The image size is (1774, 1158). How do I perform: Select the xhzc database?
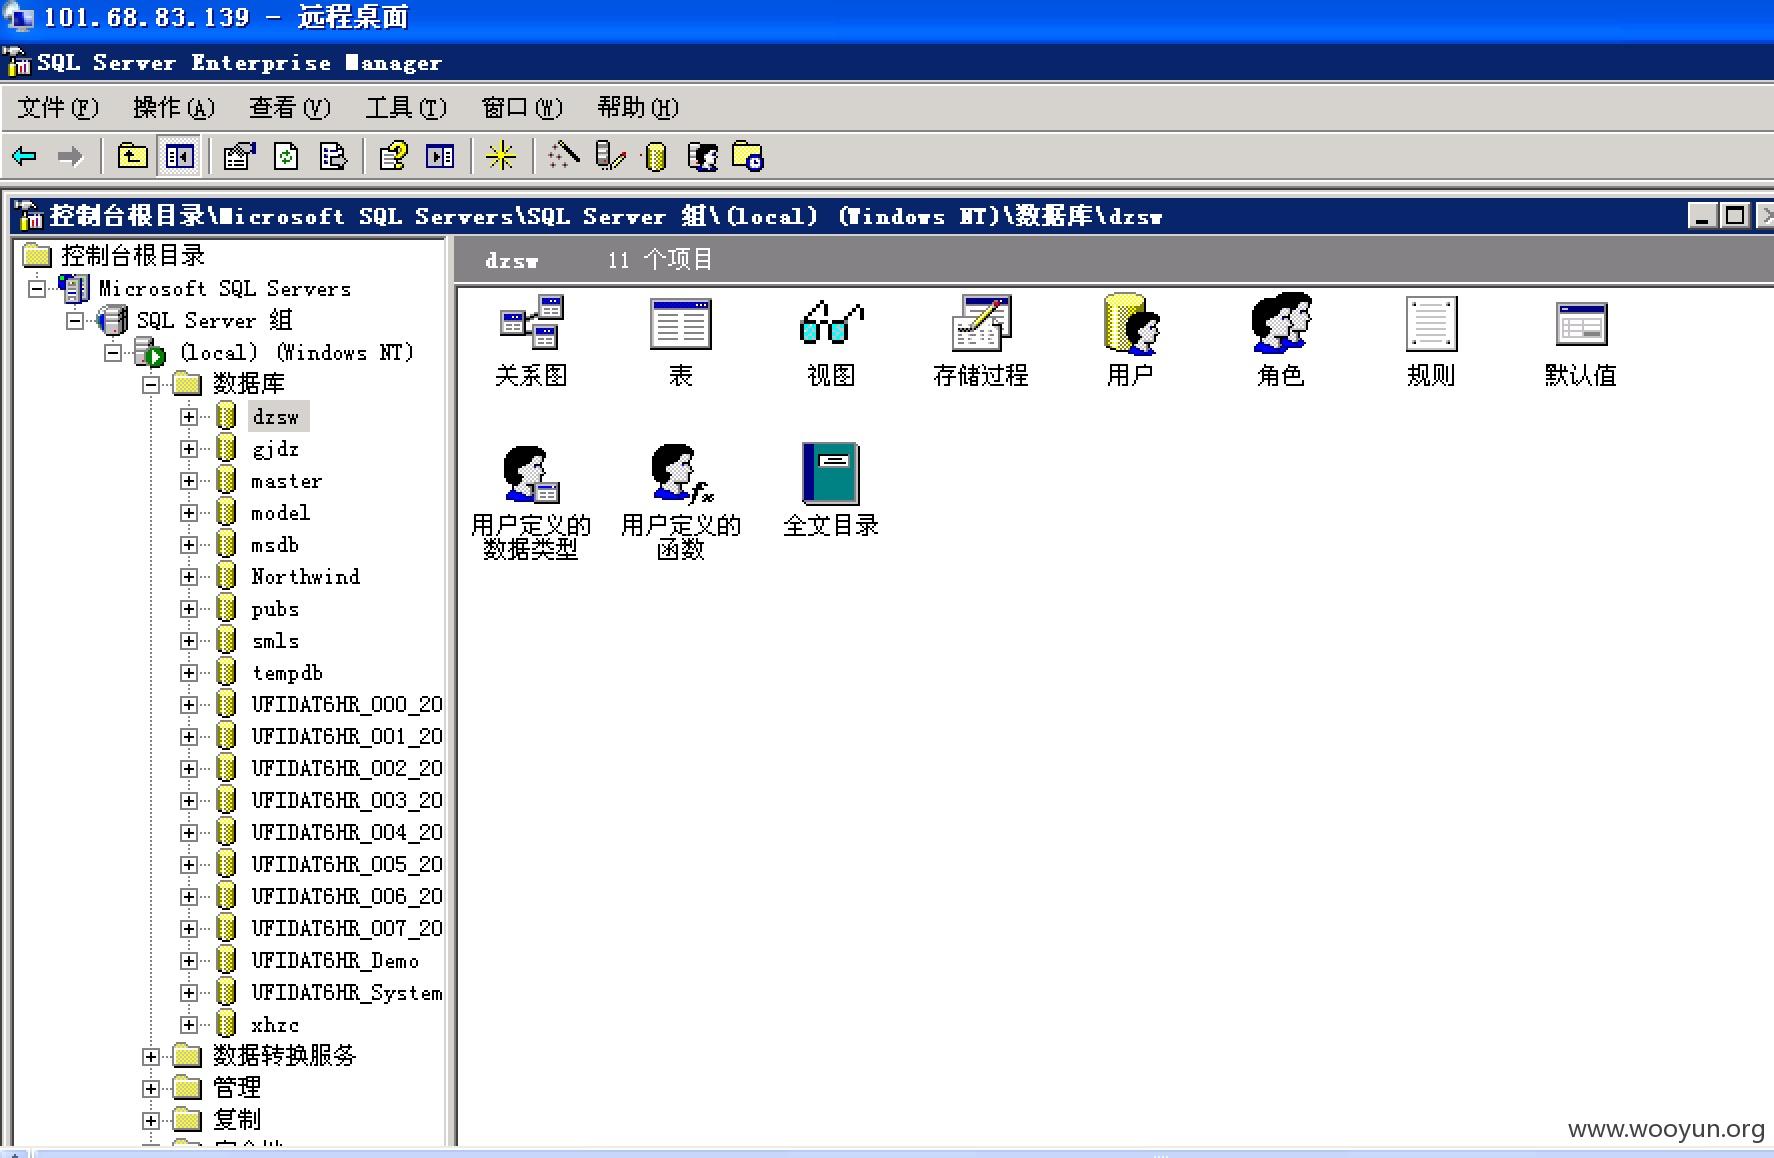(275, 1025)
